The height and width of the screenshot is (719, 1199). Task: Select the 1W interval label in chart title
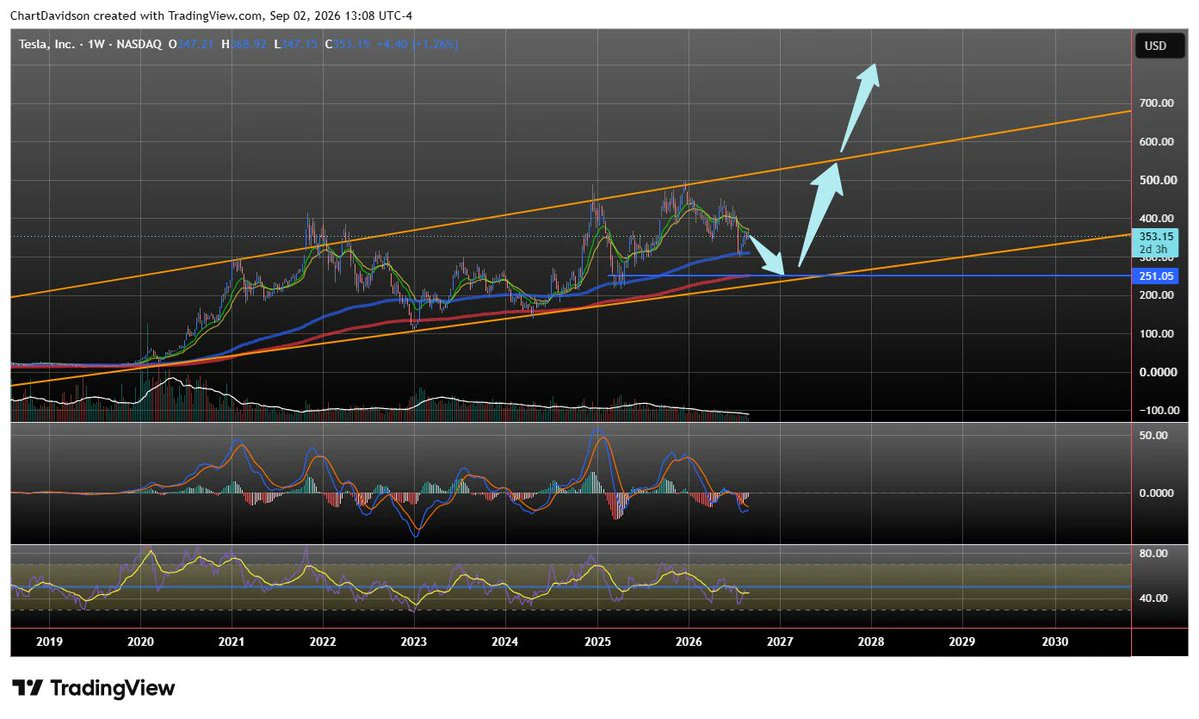click(96, 44)
